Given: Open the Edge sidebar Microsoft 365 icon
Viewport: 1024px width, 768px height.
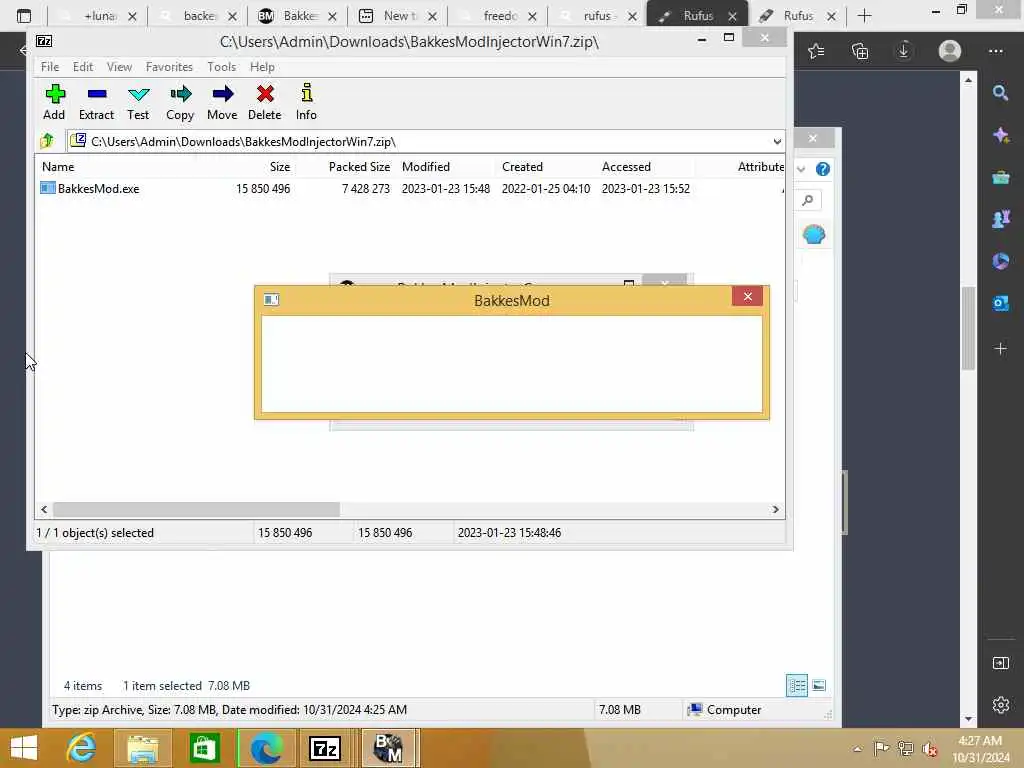Looking at the screenshot, I should (x=1000, y=261).
